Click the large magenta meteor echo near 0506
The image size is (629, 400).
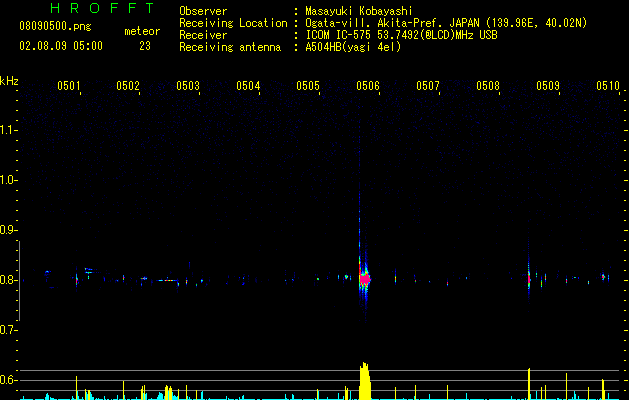click(x=364, y=278)
